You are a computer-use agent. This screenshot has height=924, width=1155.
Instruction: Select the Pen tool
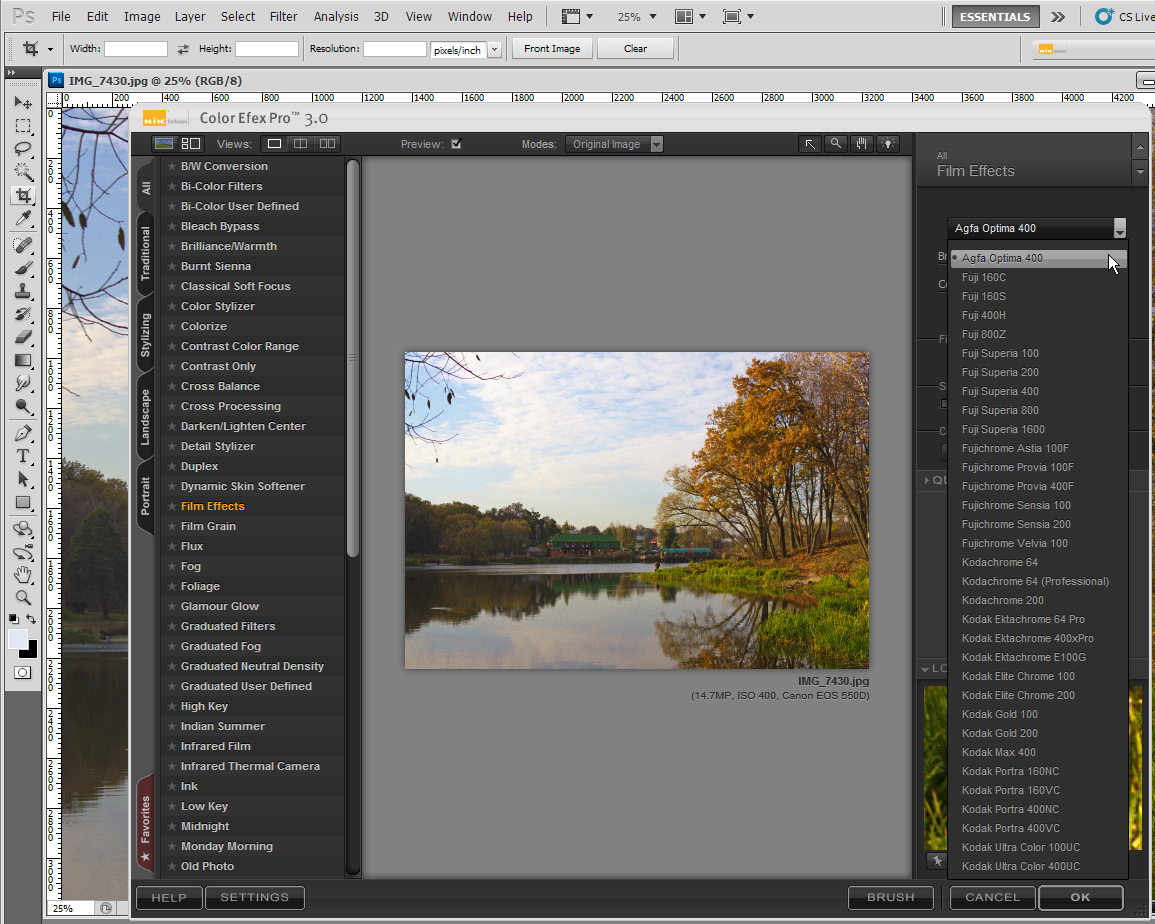pyautogui.click(x=23, y=433)
